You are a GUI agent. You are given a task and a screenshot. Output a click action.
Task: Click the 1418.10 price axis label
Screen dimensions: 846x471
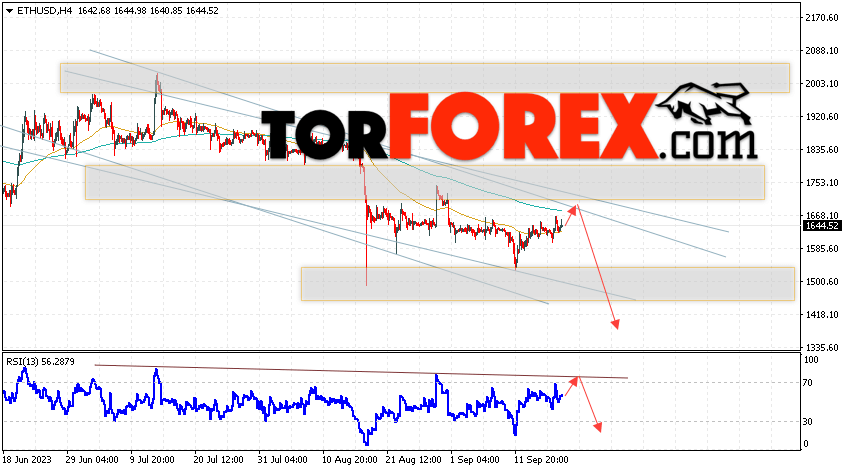coord(822,315)
